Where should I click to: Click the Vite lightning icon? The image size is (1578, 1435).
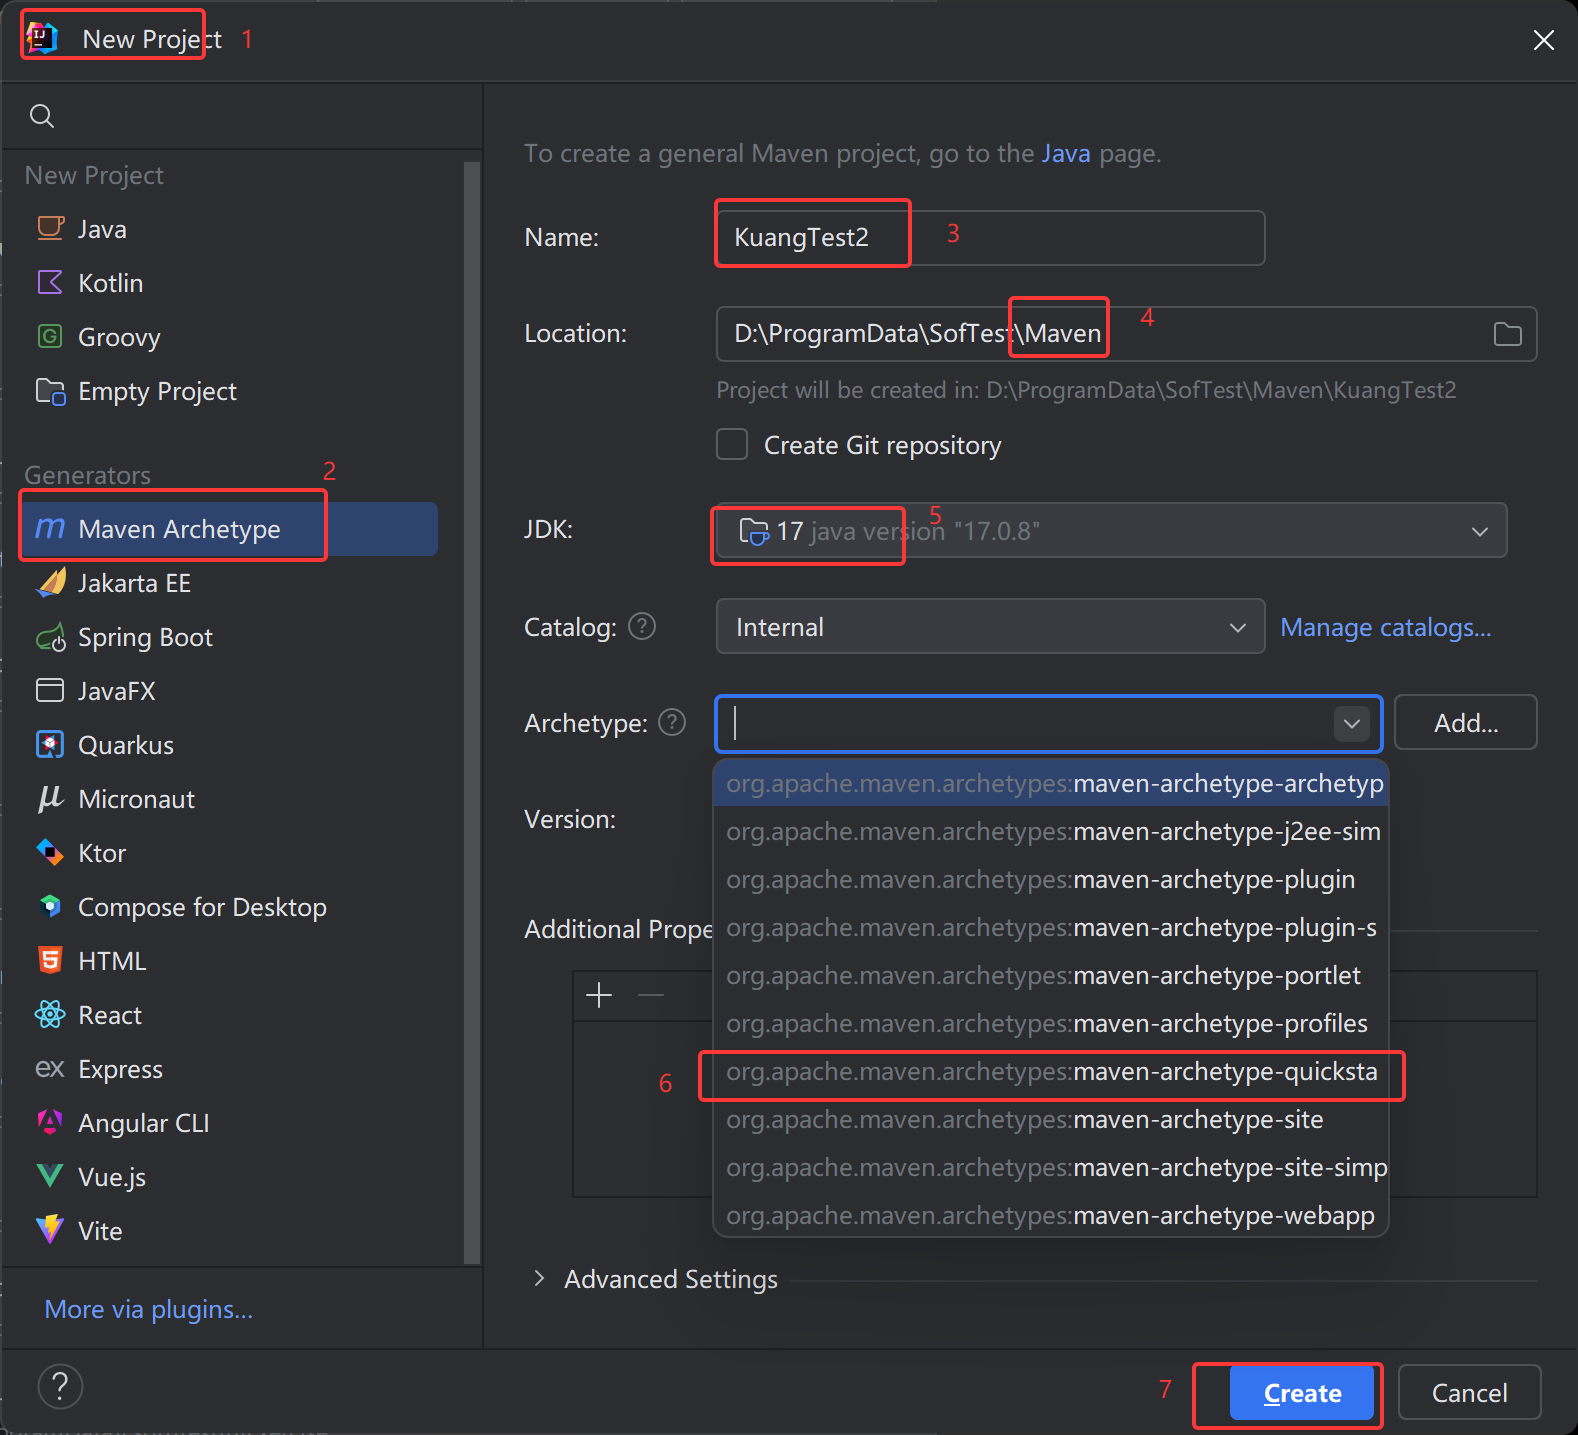[50, 1230]
